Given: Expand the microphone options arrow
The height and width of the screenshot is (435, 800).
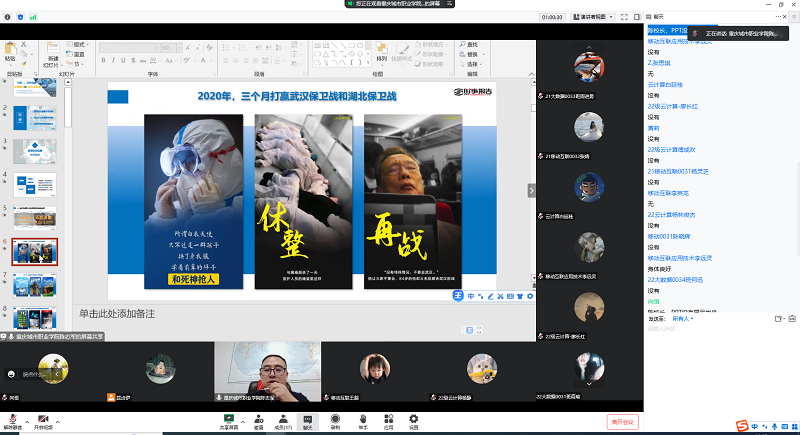Looking at the screenshot, I should 26,418.
